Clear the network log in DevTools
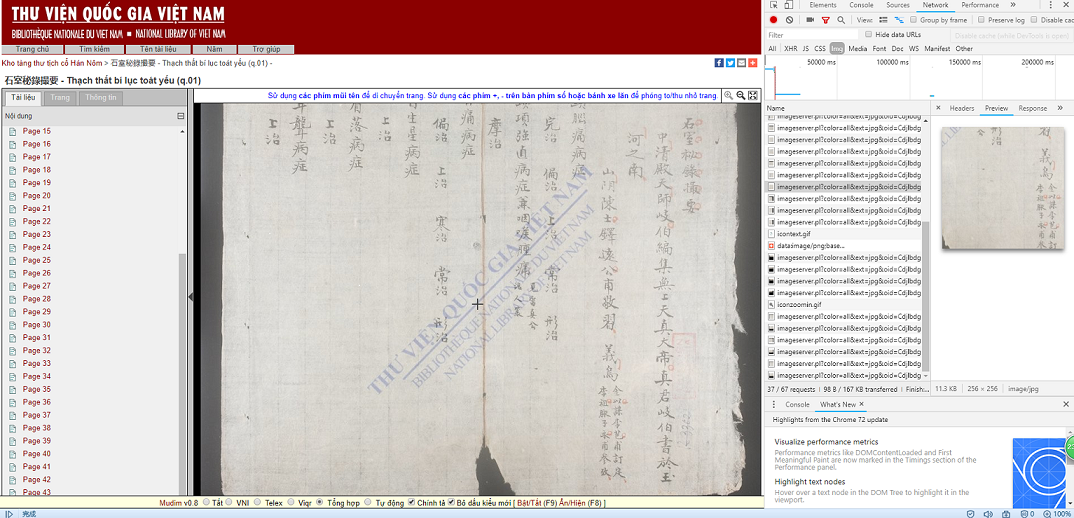The height and width of the screenshot is (518, 1074). 790,20
